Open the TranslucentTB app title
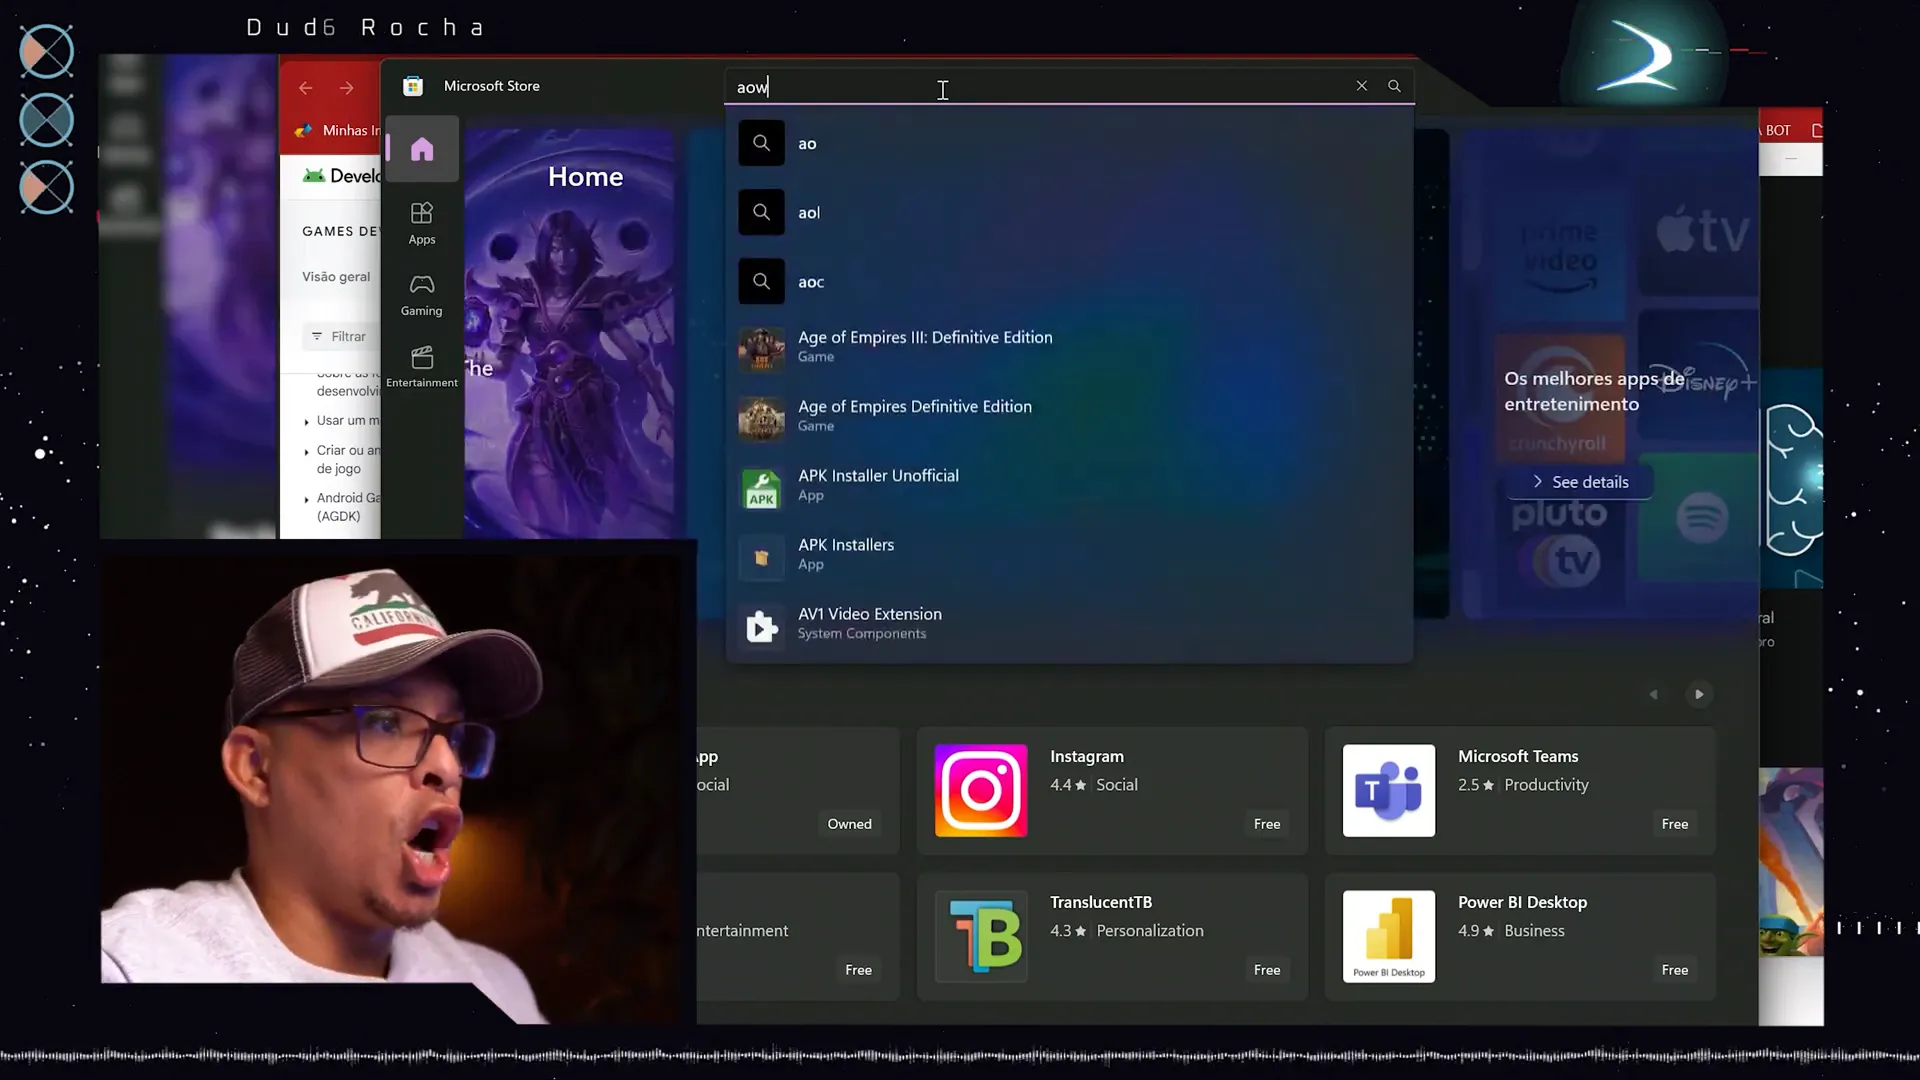1920x1080 pixels. 1101,903
